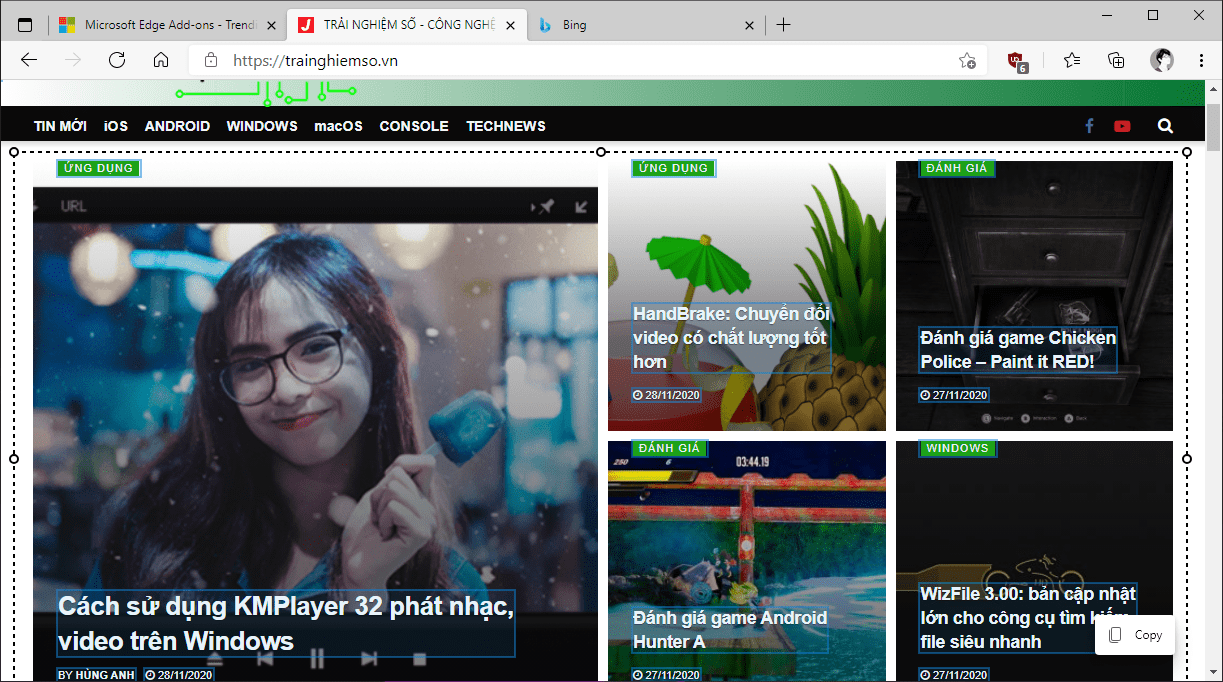Click the uBlock Origin extension shield icon
Screen dimensions: 1223x682
[1014, 60]
